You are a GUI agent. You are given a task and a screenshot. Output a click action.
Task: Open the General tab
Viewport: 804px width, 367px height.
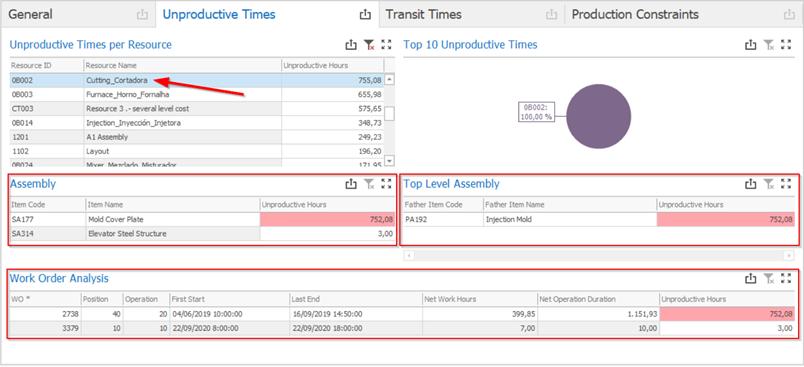78,14
